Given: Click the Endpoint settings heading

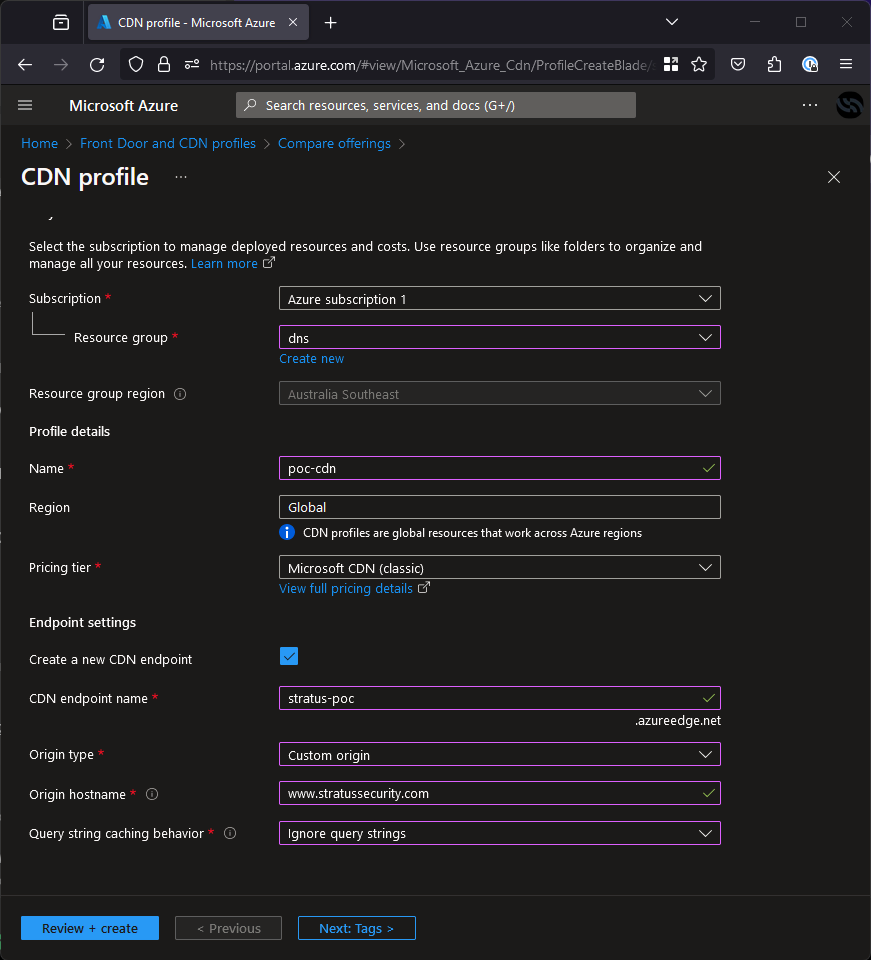Looking at the screenshot, I should click(x=83, y=623).
